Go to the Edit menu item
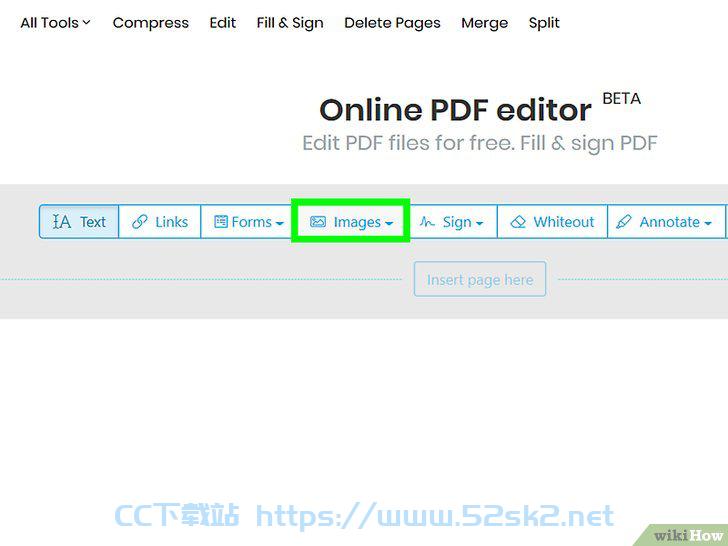The image size is (728, 546). (222, 23)
